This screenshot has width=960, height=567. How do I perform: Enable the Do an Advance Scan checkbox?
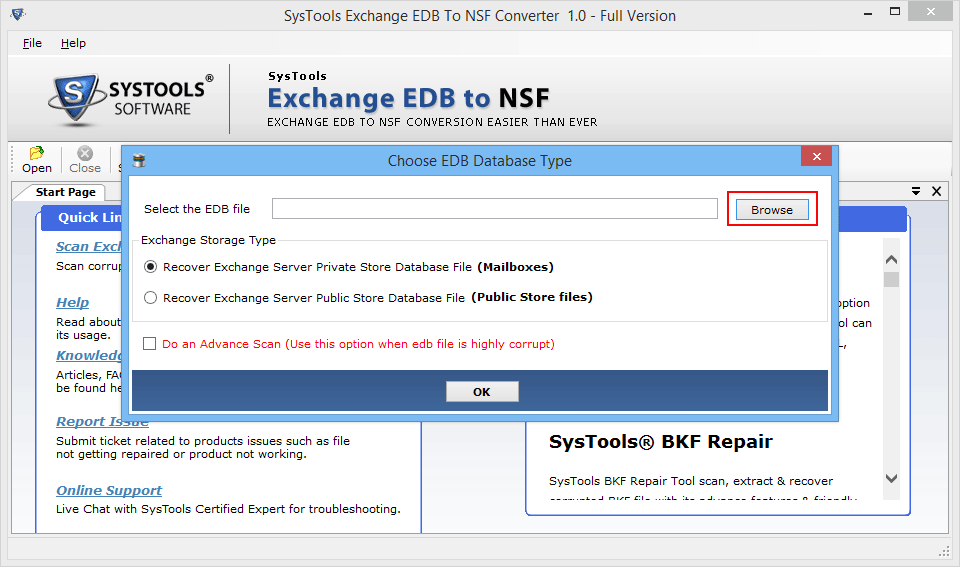149,344
